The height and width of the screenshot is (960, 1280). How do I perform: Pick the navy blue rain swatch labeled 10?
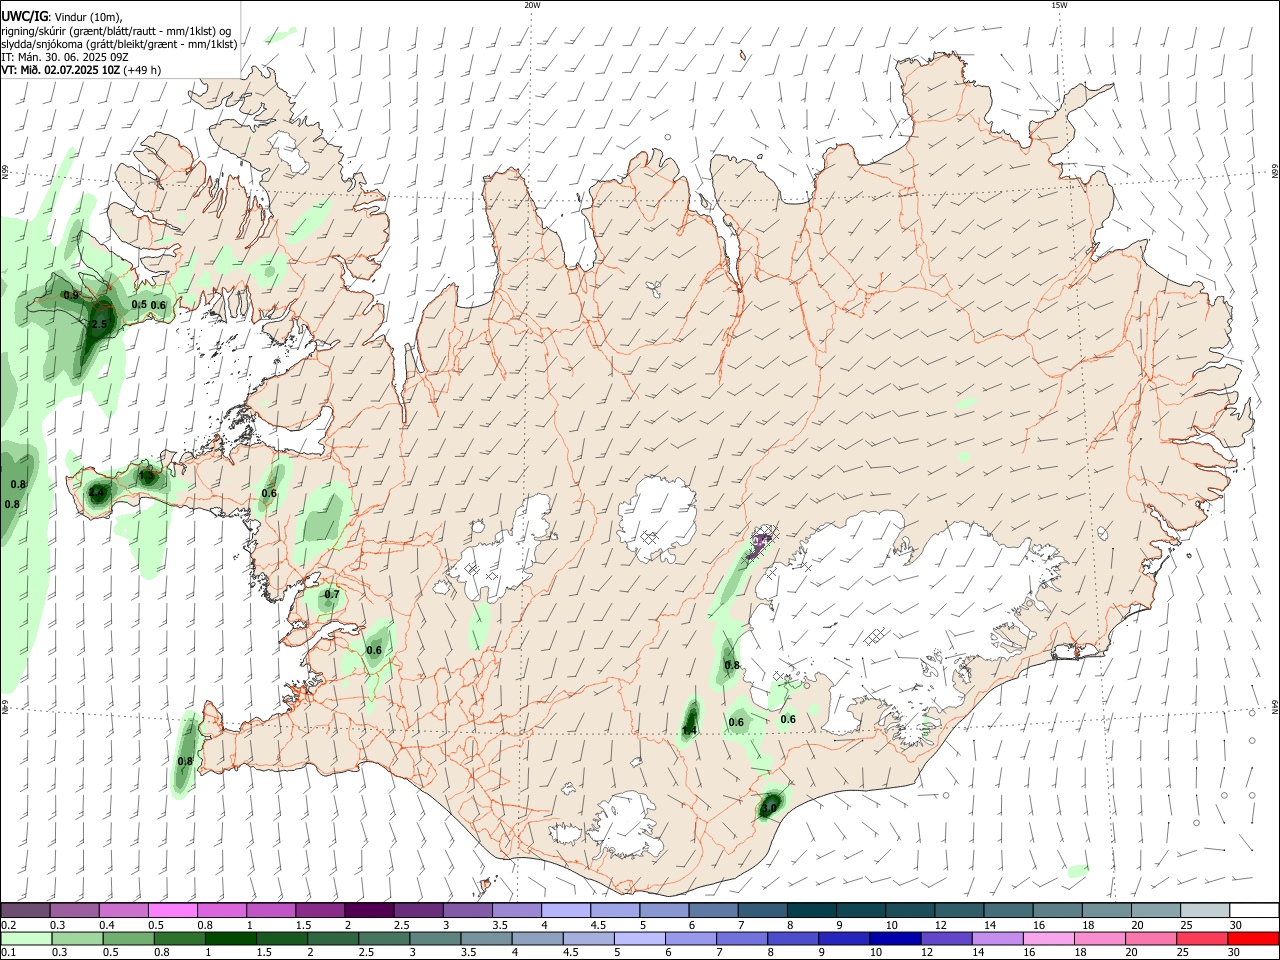(894, 939)
